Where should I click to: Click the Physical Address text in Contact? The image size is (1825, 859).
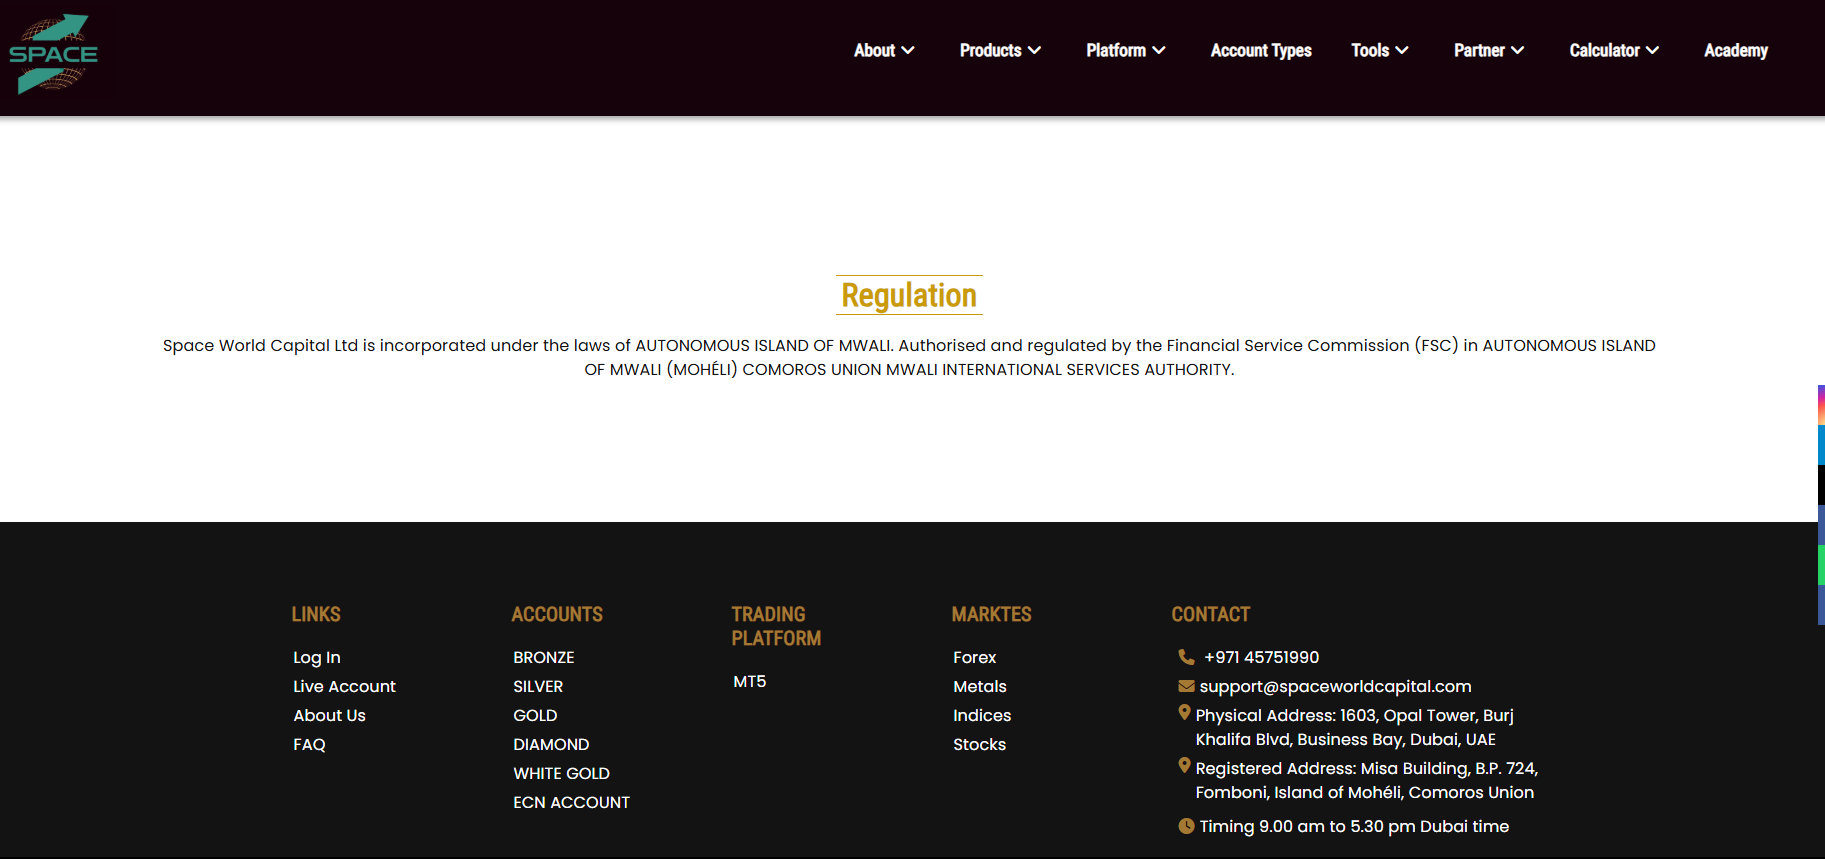(x=1354, y=727)
